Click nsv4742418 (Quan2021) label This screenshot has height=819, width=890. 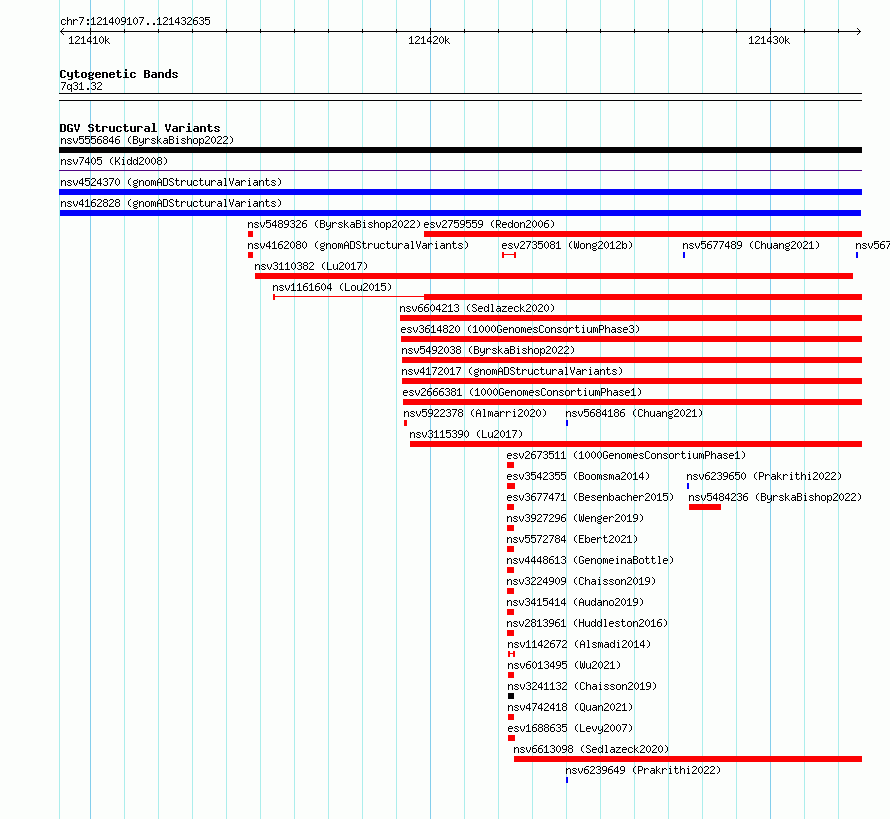(570, 707)
